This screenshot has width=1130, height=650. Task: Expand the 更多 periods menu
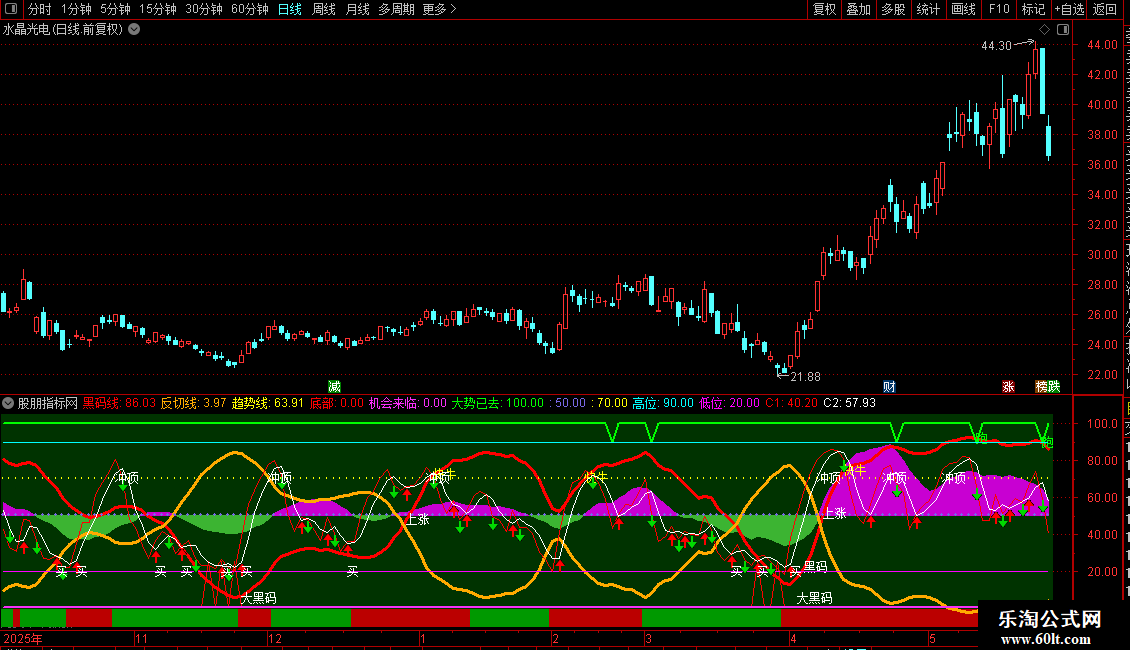point(440,9)
